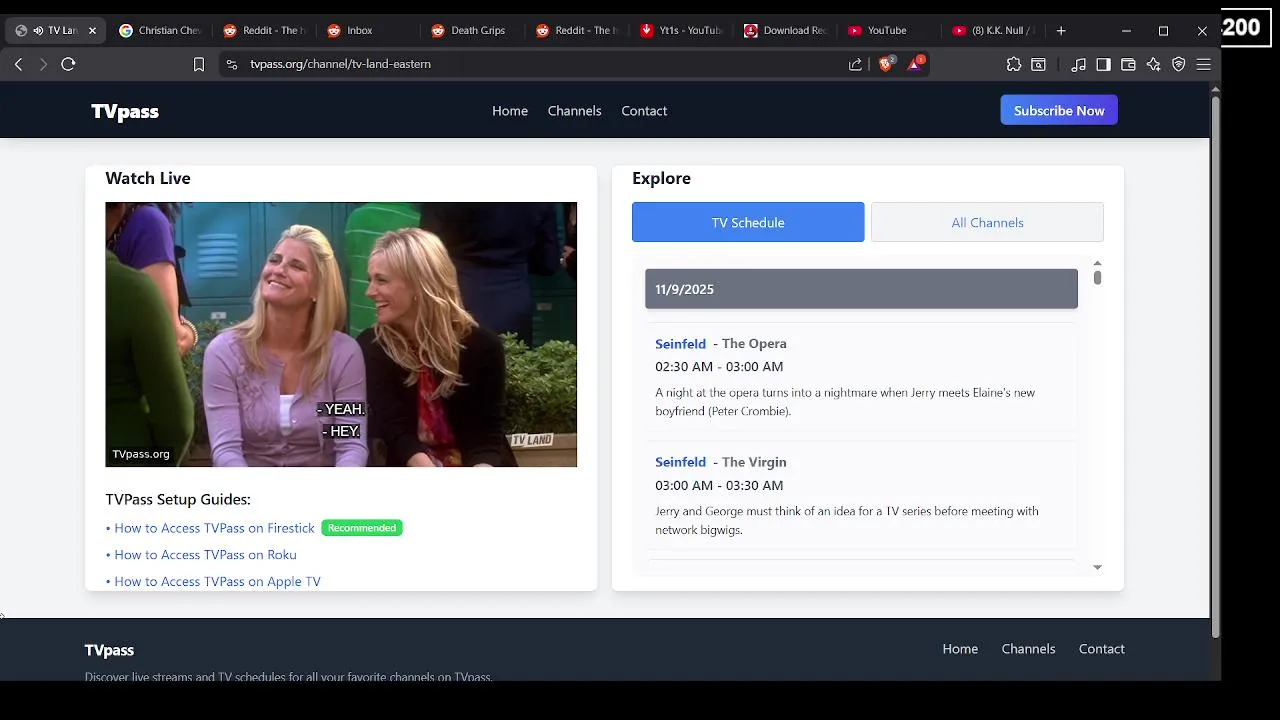Click the Explore heading
Image resolution: width=1280 pixels, height=720 pixels.
pyautogui.click(x=661, y=178)
